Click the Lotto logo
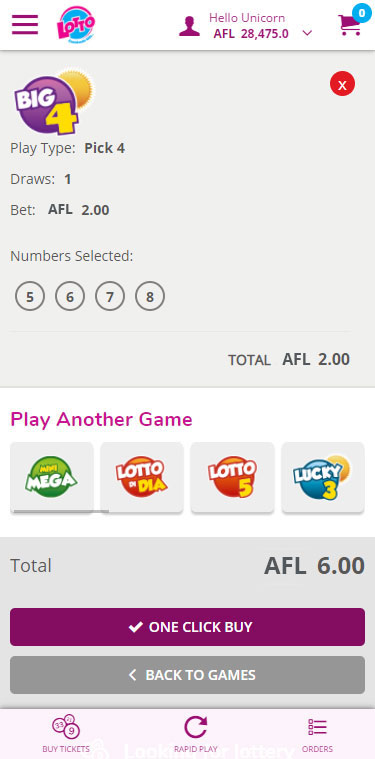Viewport: 375px width, 759px height. point(75,24)
